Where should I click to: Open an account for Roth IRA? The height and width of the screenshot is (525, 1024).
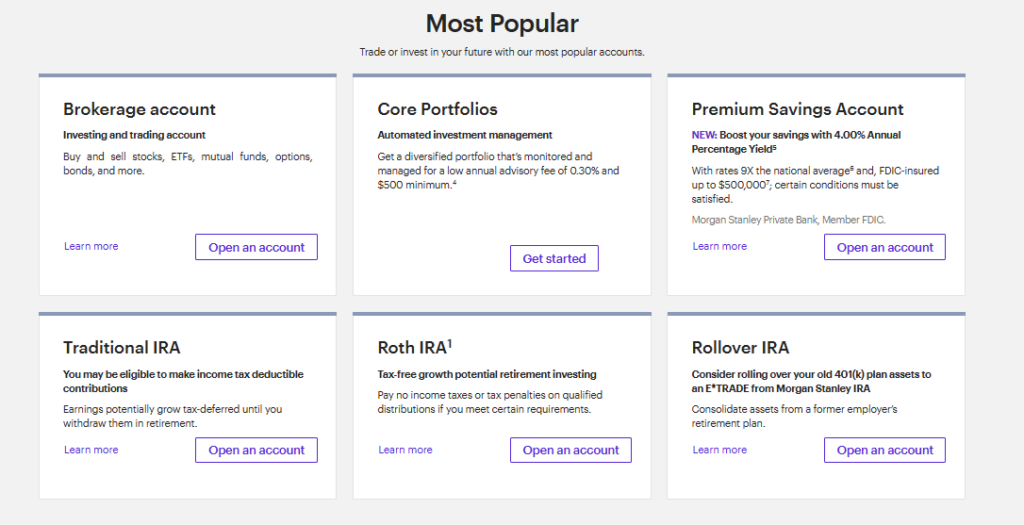pos(570,450)
